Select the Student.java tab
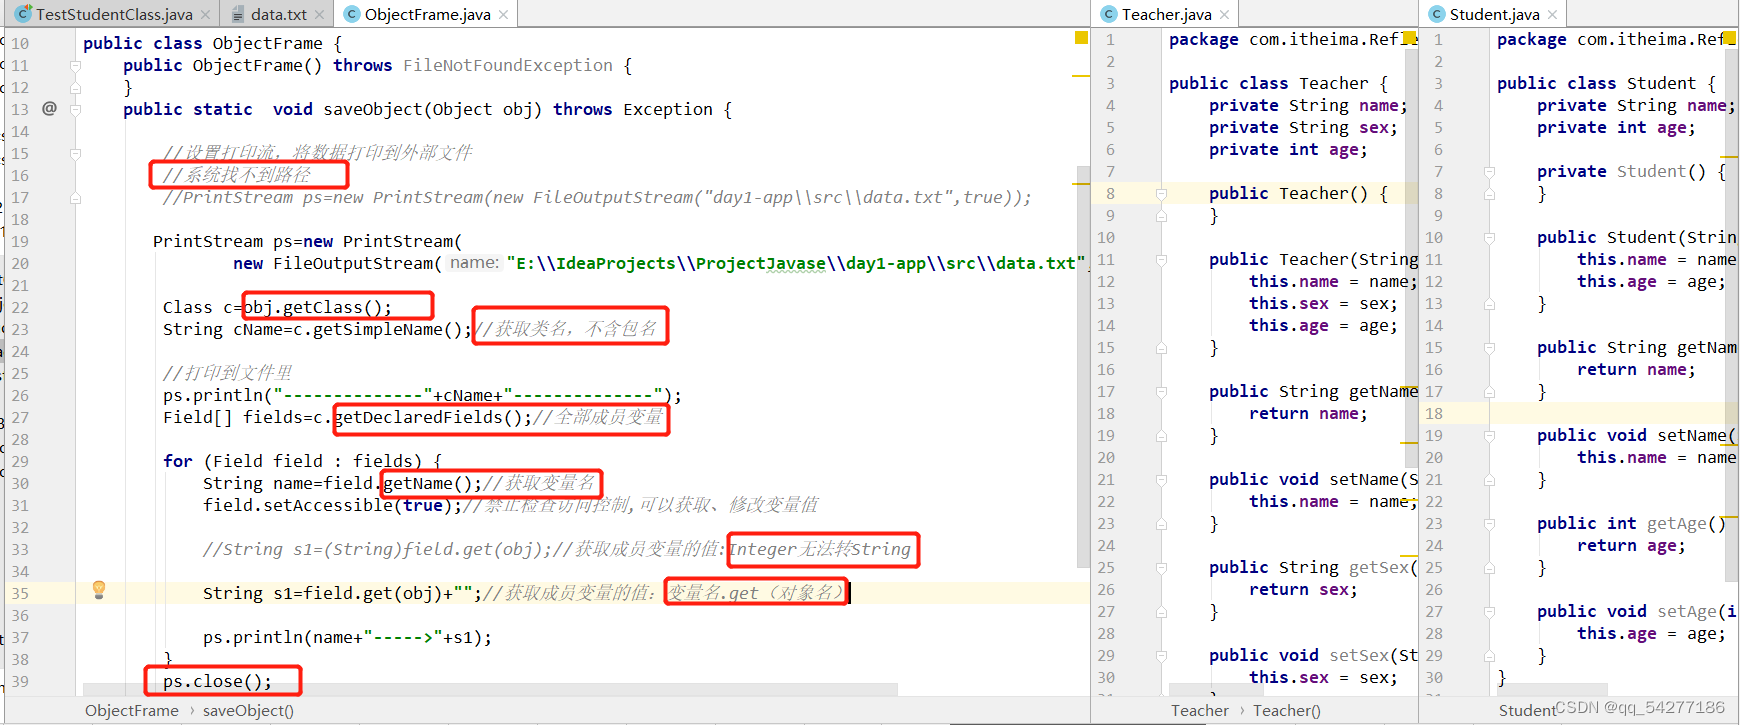 click(1494, 14)
